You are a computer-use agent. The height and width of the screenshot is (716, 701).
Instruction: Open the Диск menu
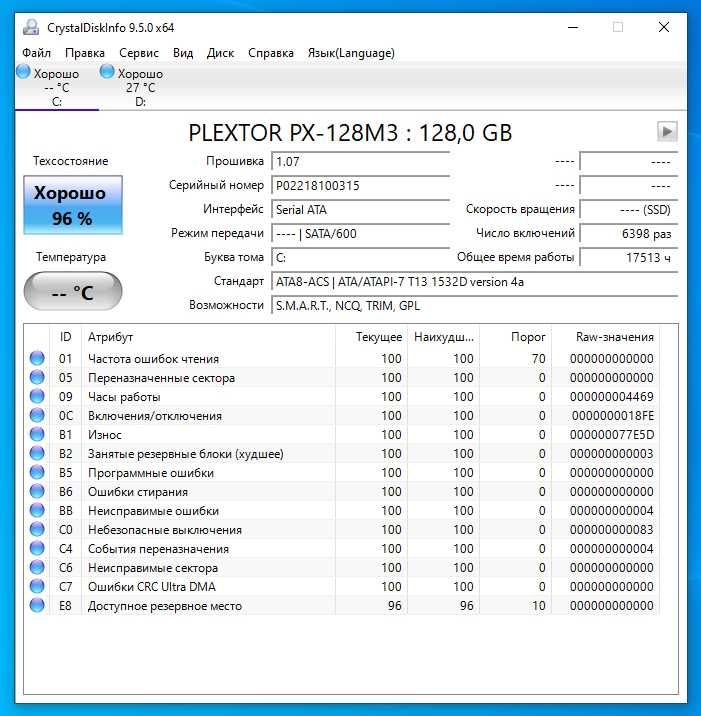(x=221, y=53)
